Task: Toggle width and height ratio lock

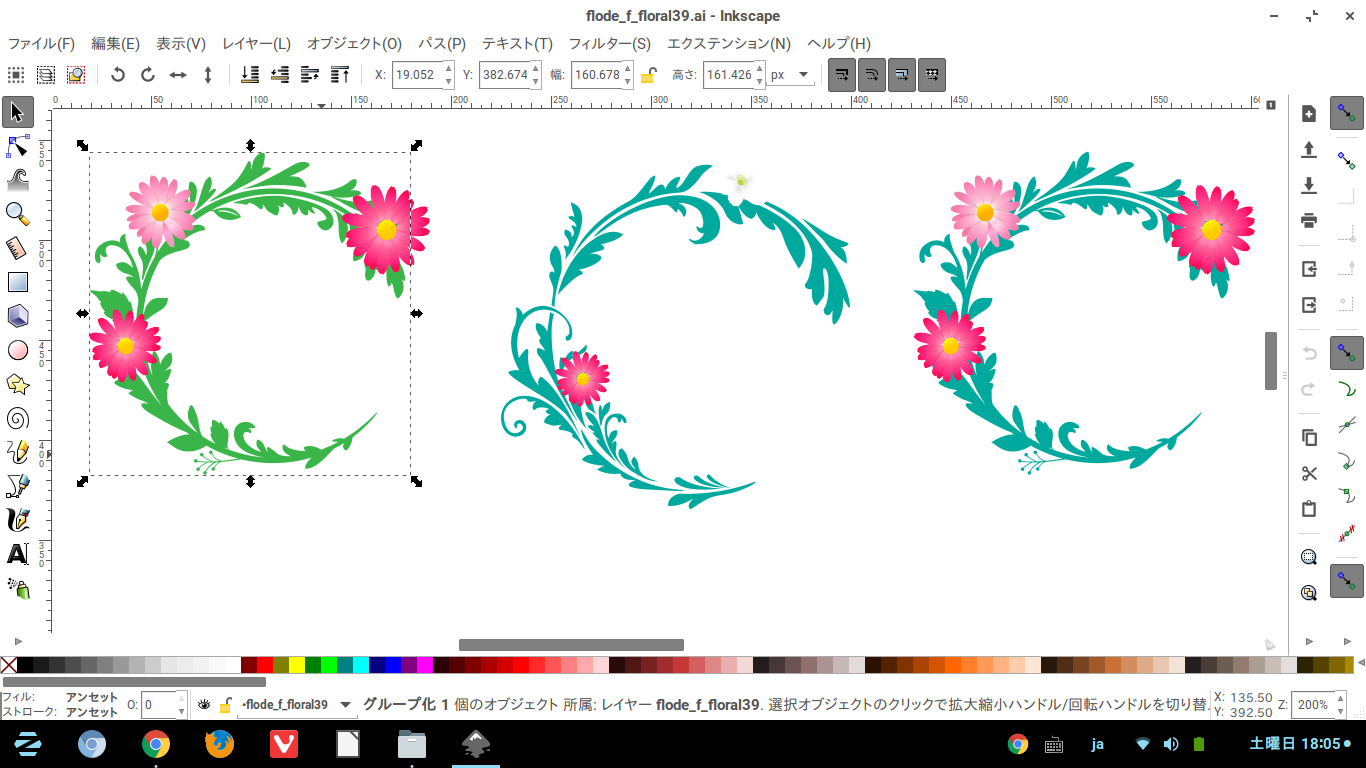Action: [649, 75]
